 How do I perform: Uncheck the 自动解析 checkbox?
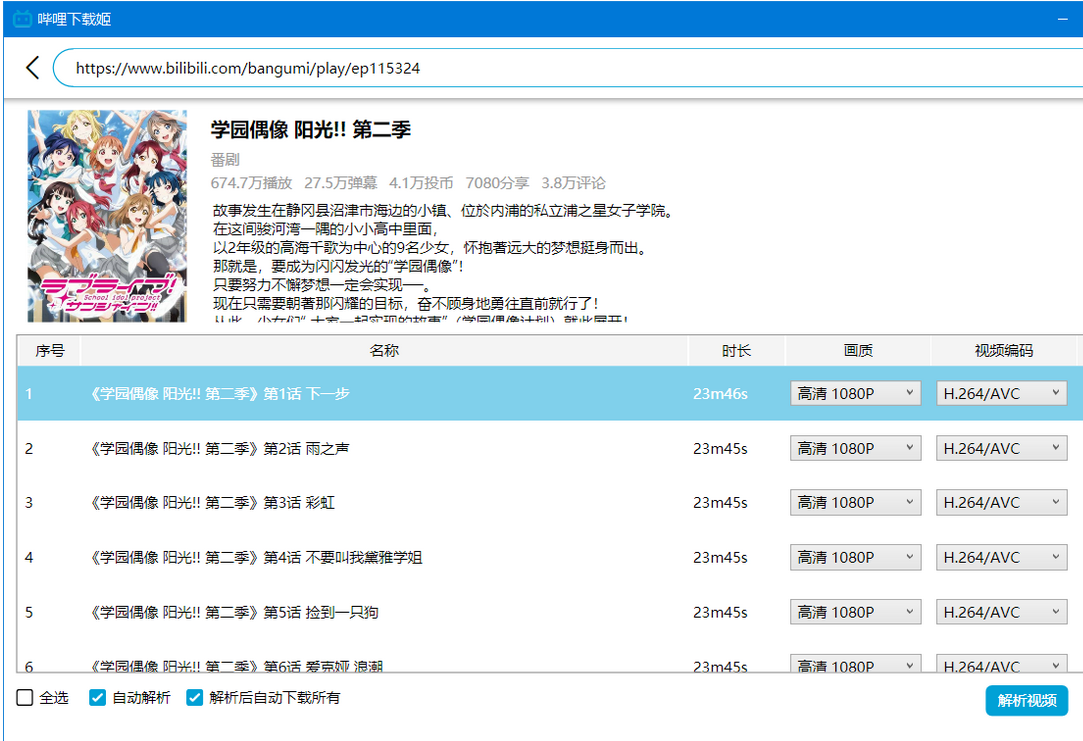97,697
